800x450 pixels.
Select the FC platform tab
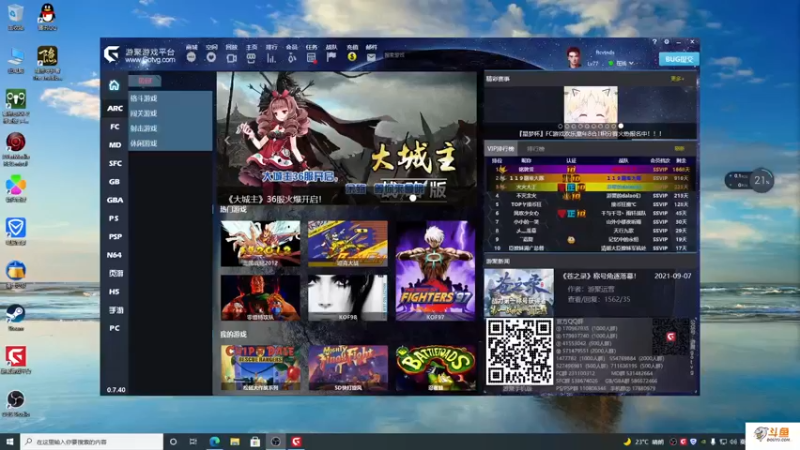pos(114,127)
